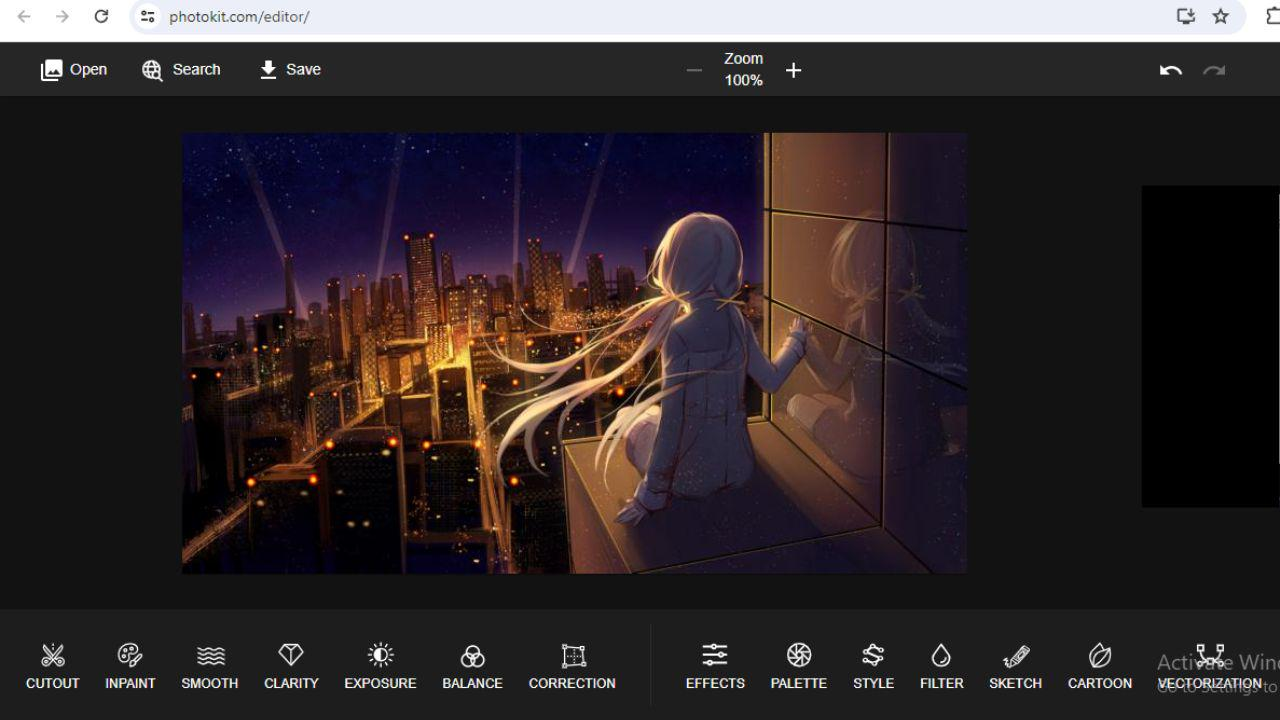Open the Cartoon effect

pos(1099,663)
